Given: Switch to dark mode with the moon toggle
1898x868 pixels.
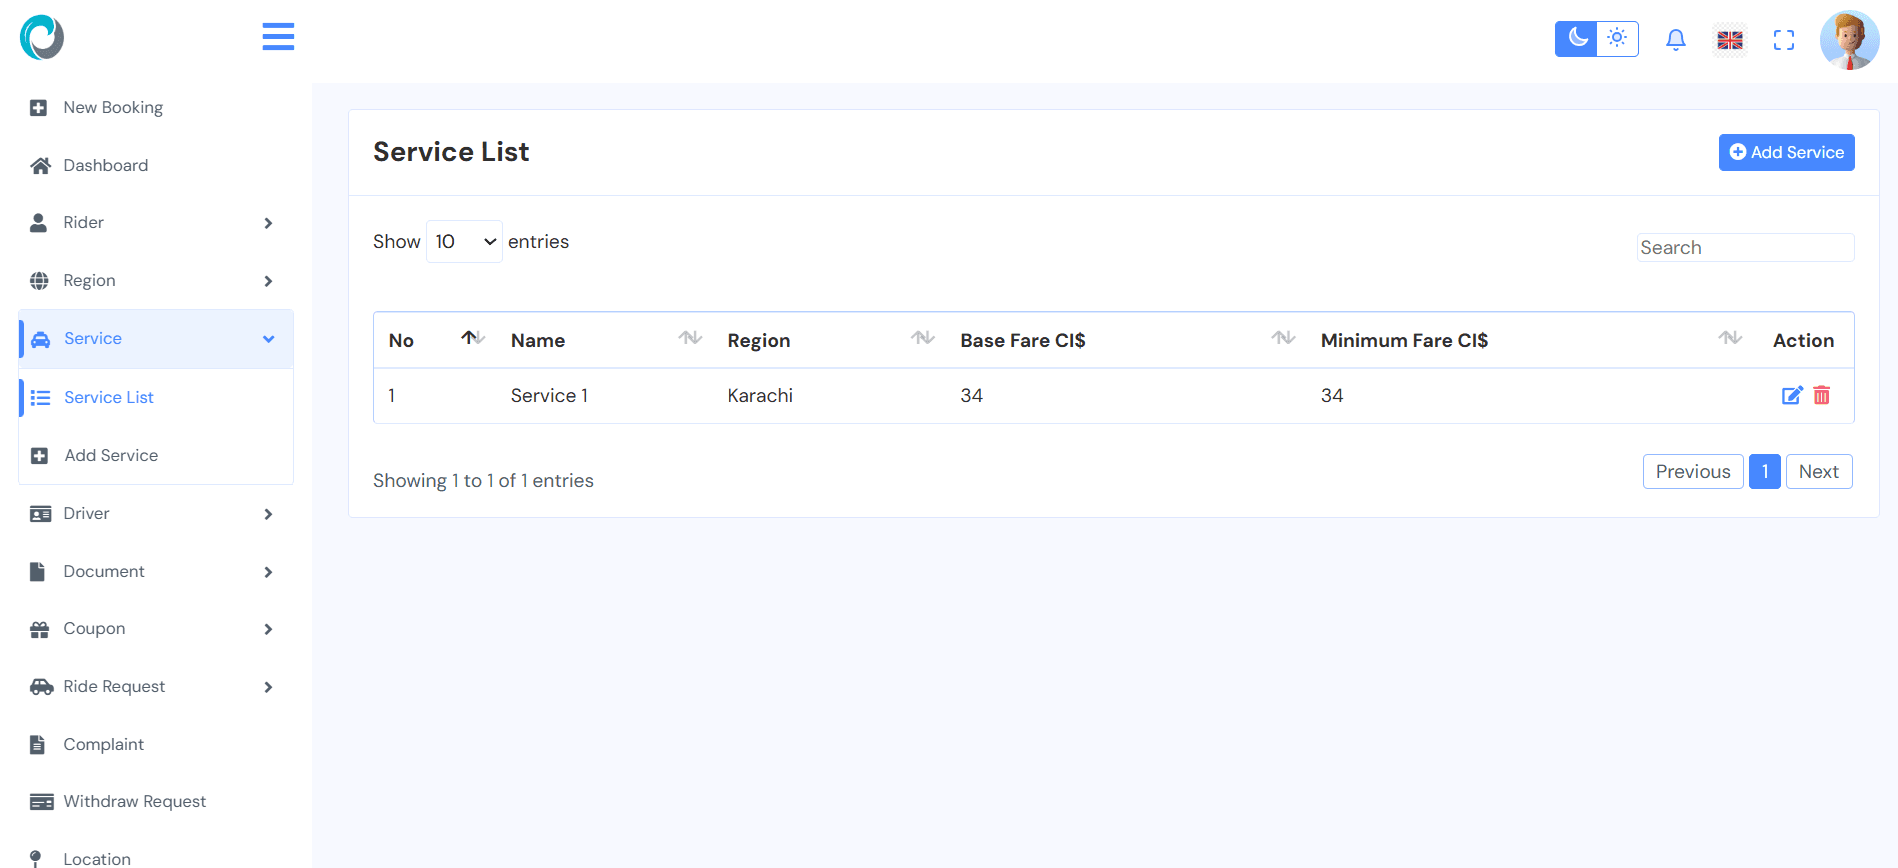Looking at the screenshot, I should click(1577, 39).
